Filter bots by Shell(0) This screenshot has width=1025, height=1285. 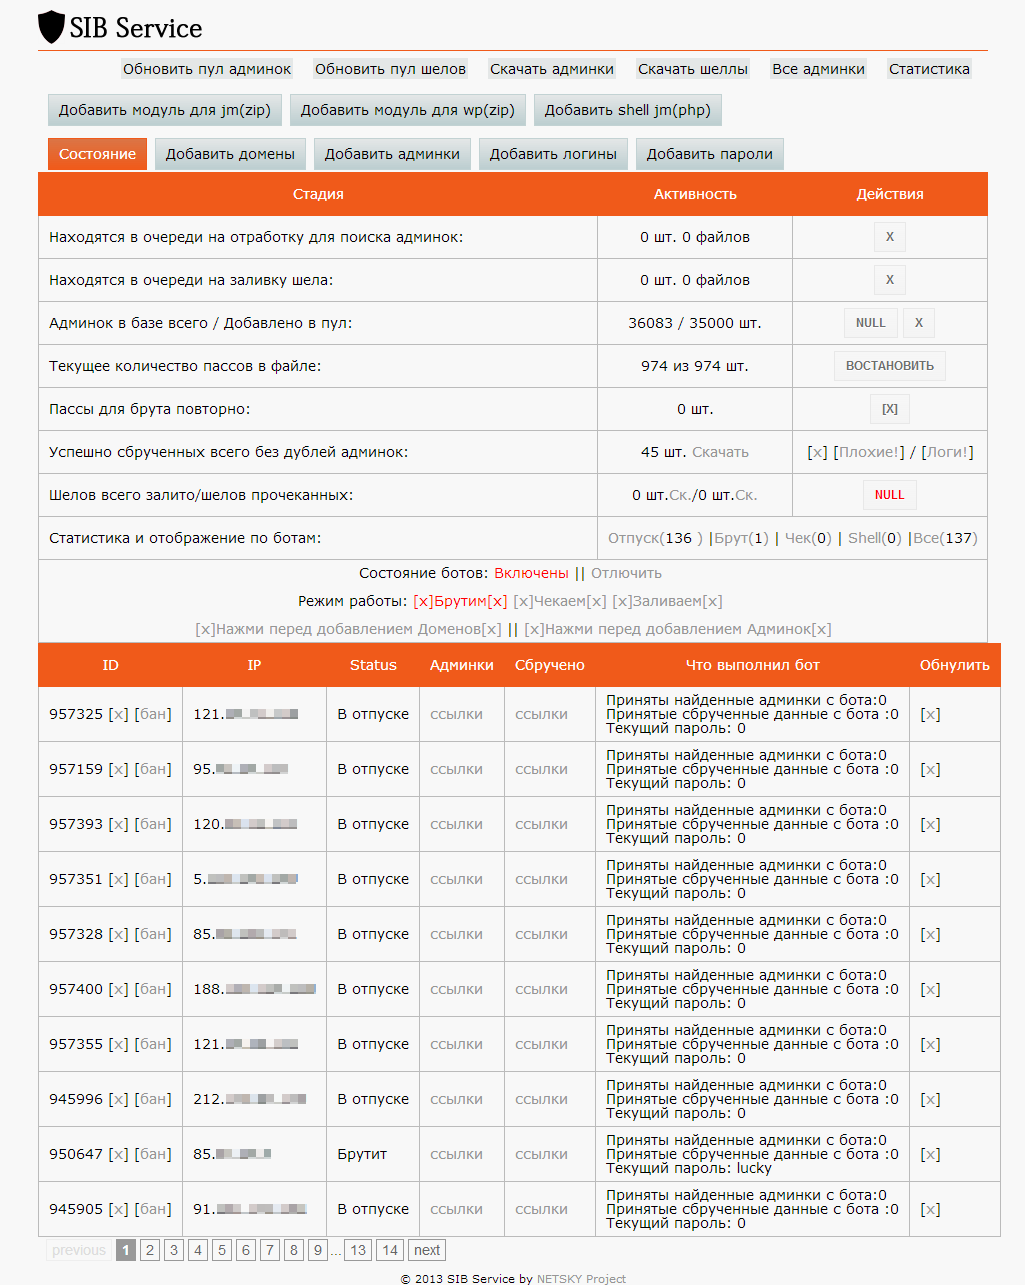pyautogui.click(x=875, y=538)
